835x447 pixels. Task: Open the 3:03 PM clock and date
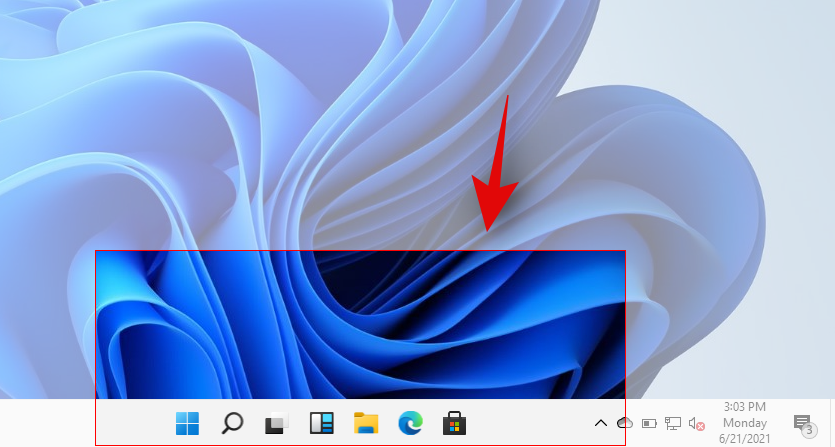coord(744,423)
